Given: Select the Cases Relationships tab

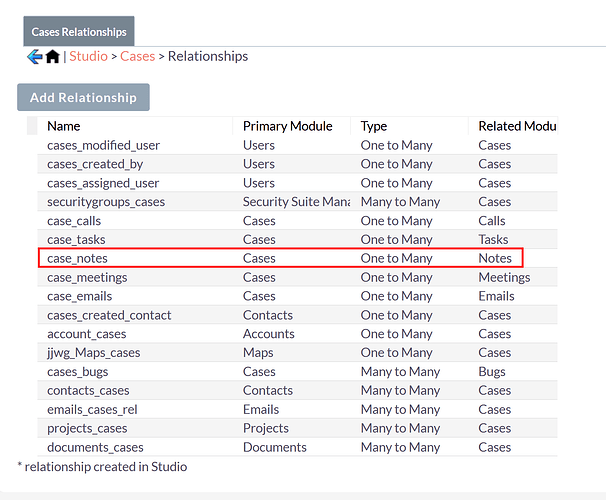Looking at the screenshot, I should 79,31.
